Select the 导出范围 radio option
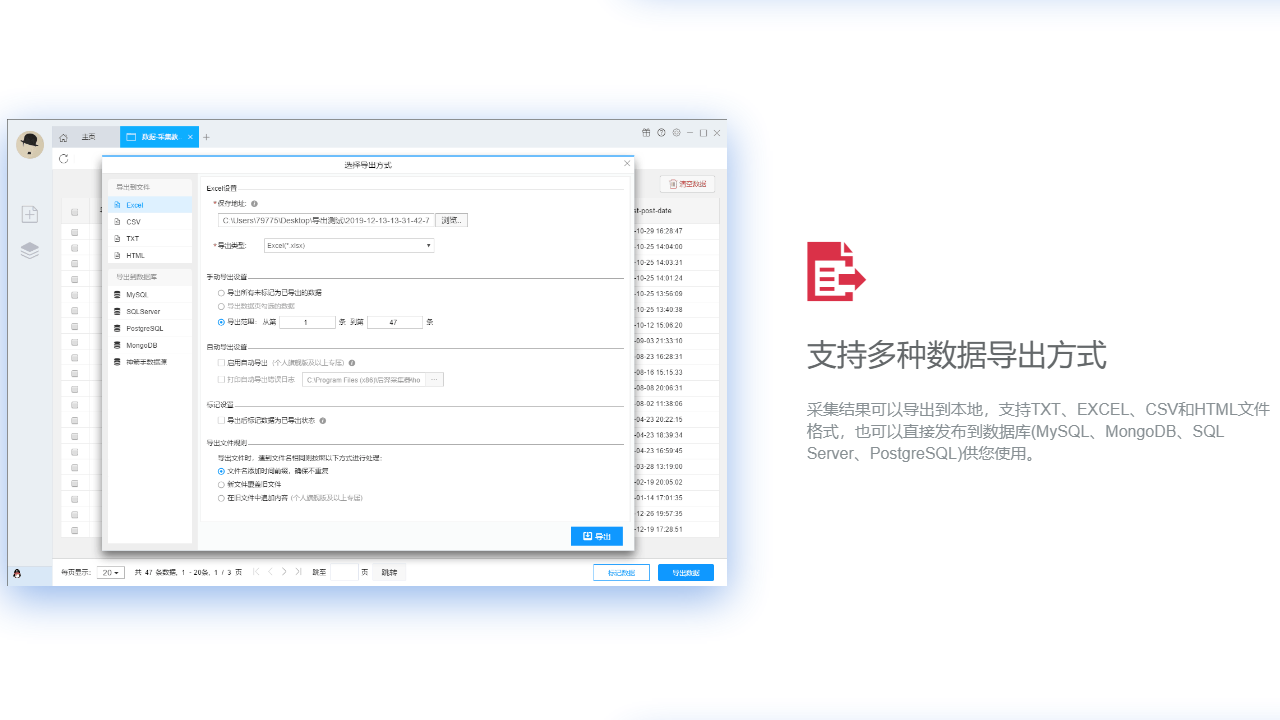The width and height of the screenshot is (1280, 720). click(x=222, y=322)
